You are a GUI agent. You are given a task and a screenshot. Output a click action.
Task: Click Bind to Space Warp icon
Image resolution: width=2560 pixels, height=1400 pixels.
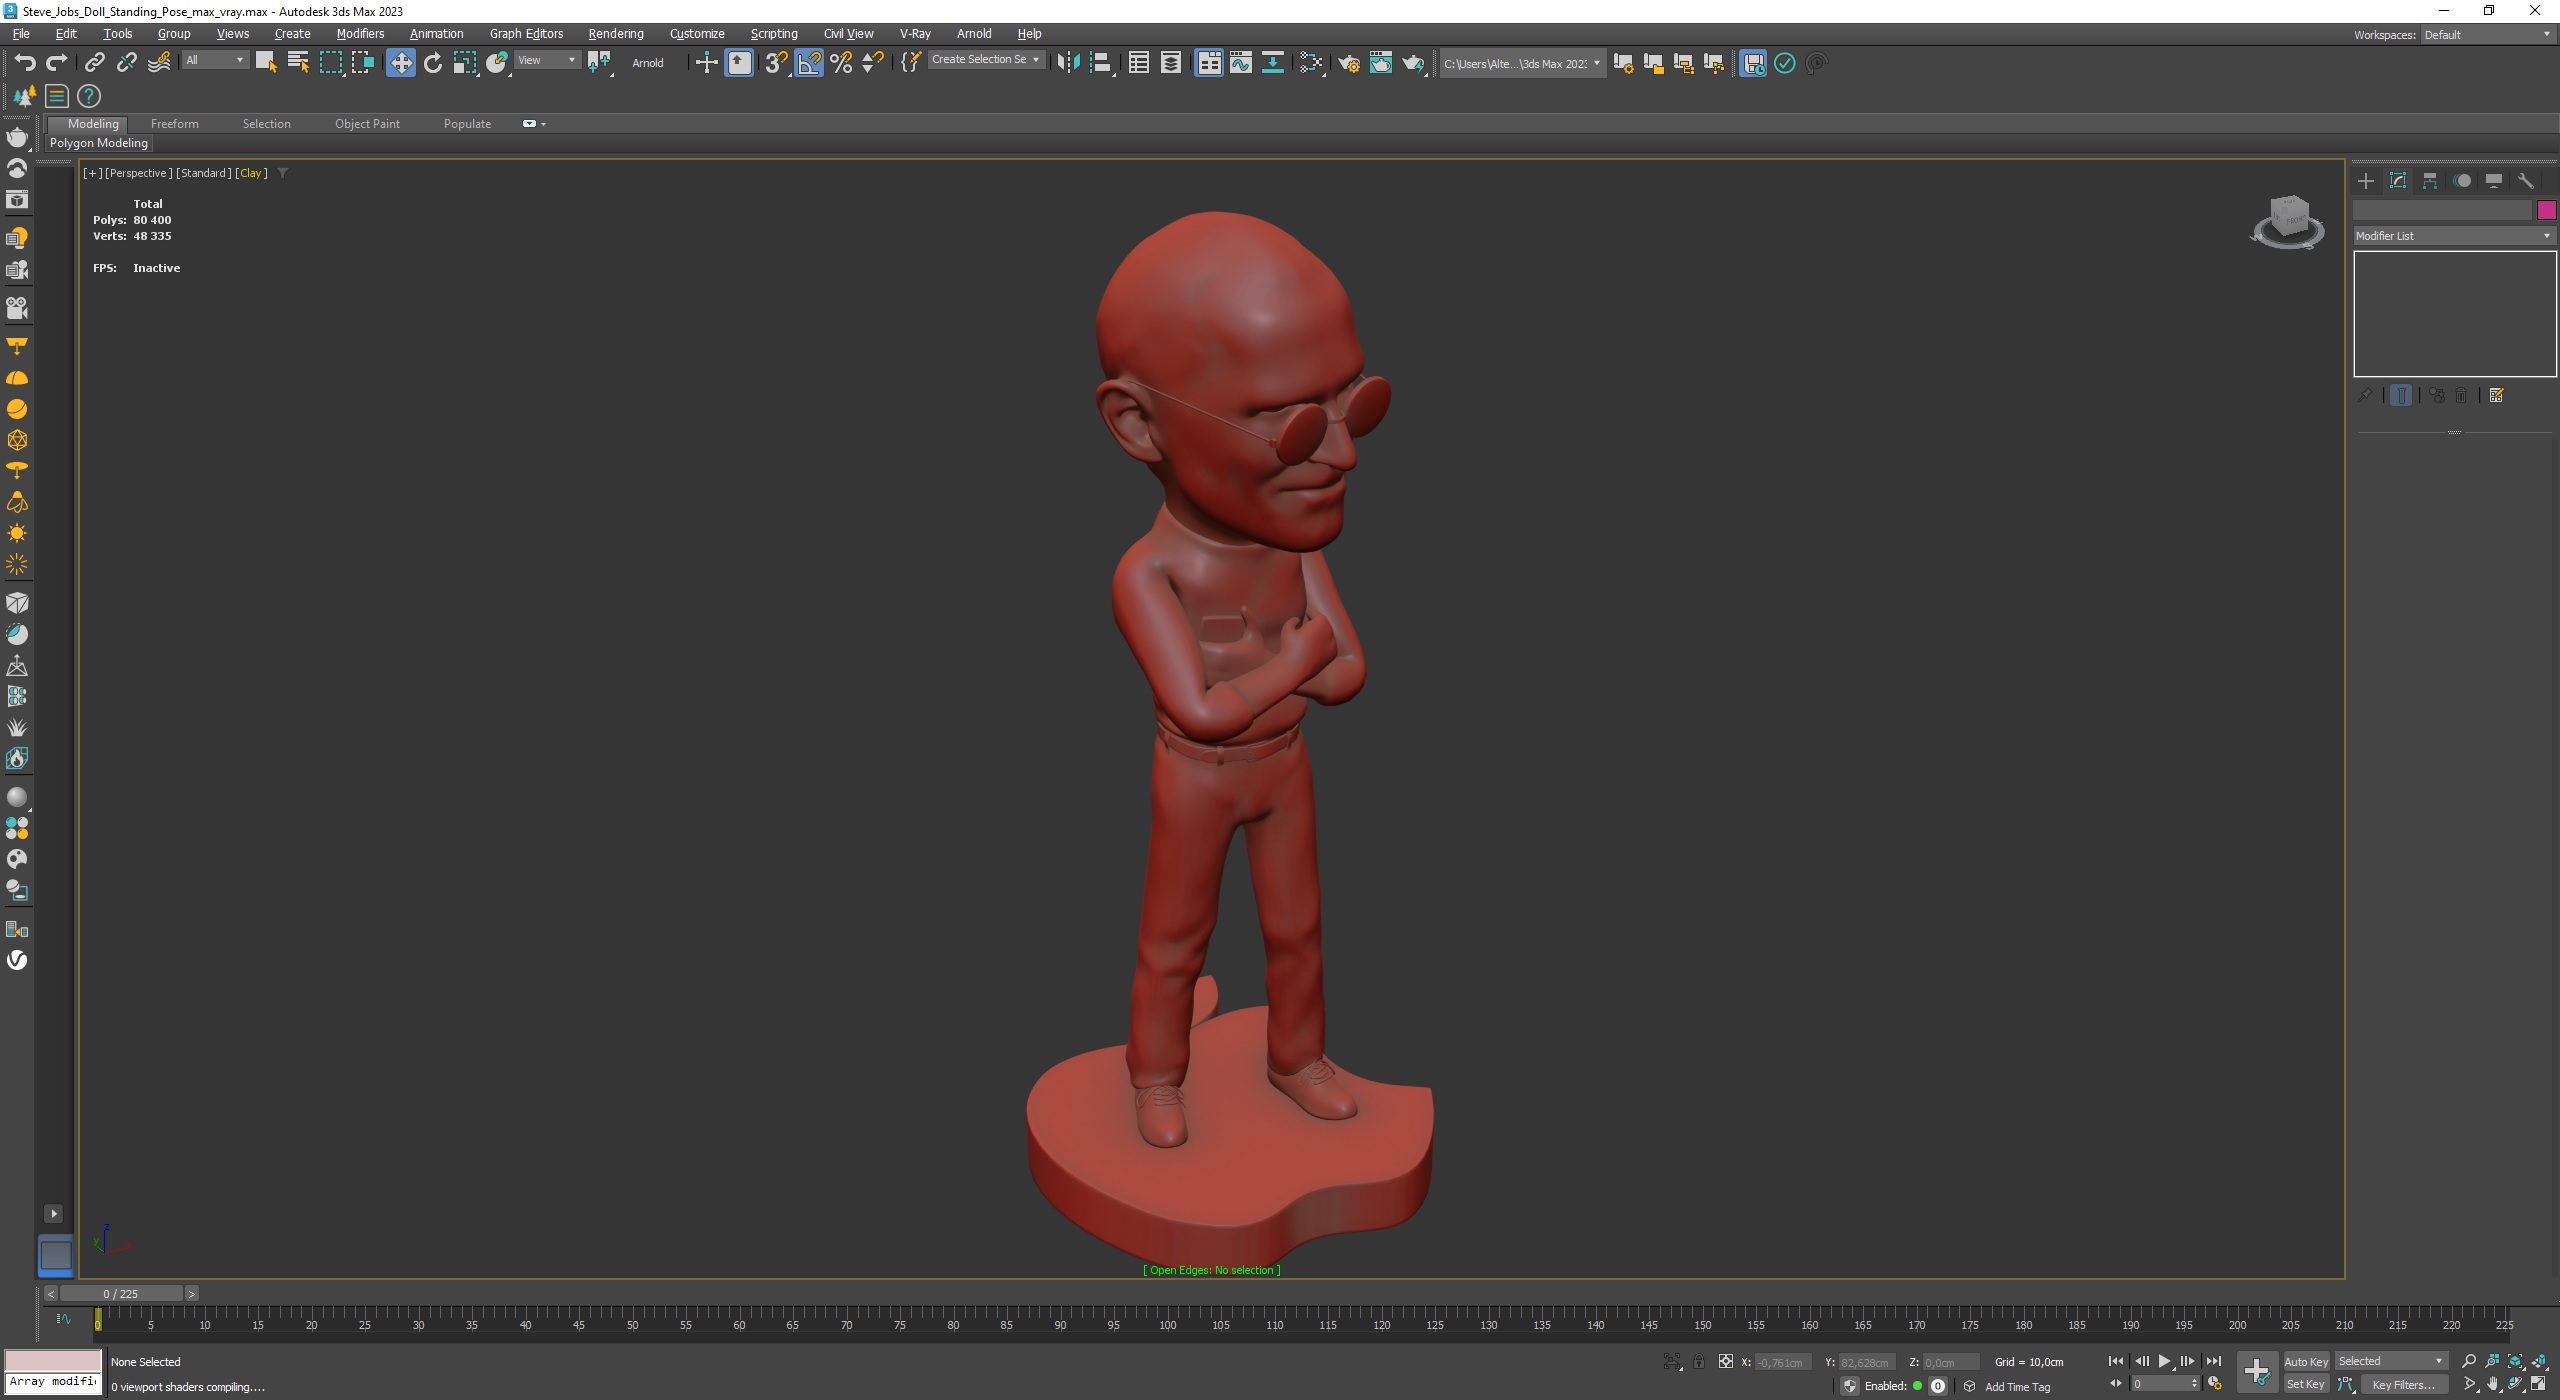pyautogui.click(x=159, y=63)
